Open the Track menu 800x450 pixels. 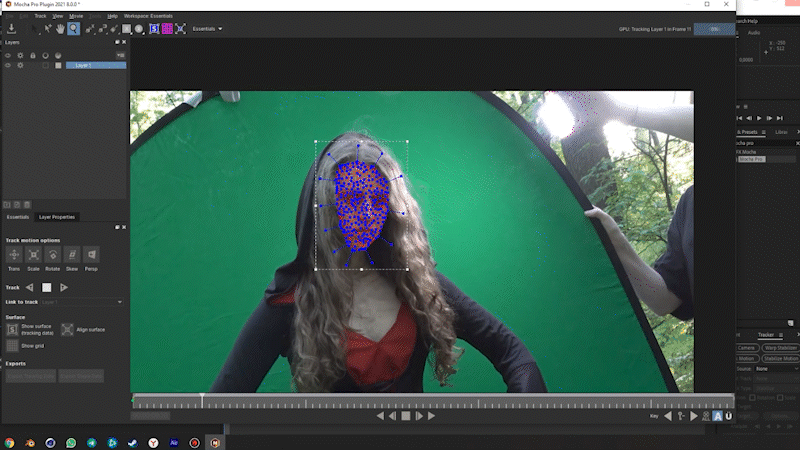[40, 16]
